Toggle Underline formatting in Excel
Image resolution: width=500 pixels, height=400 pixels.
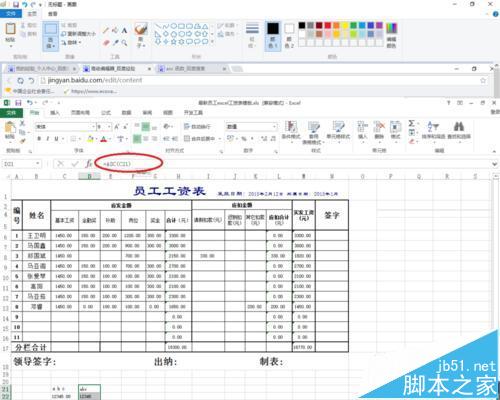coord(56,139)
